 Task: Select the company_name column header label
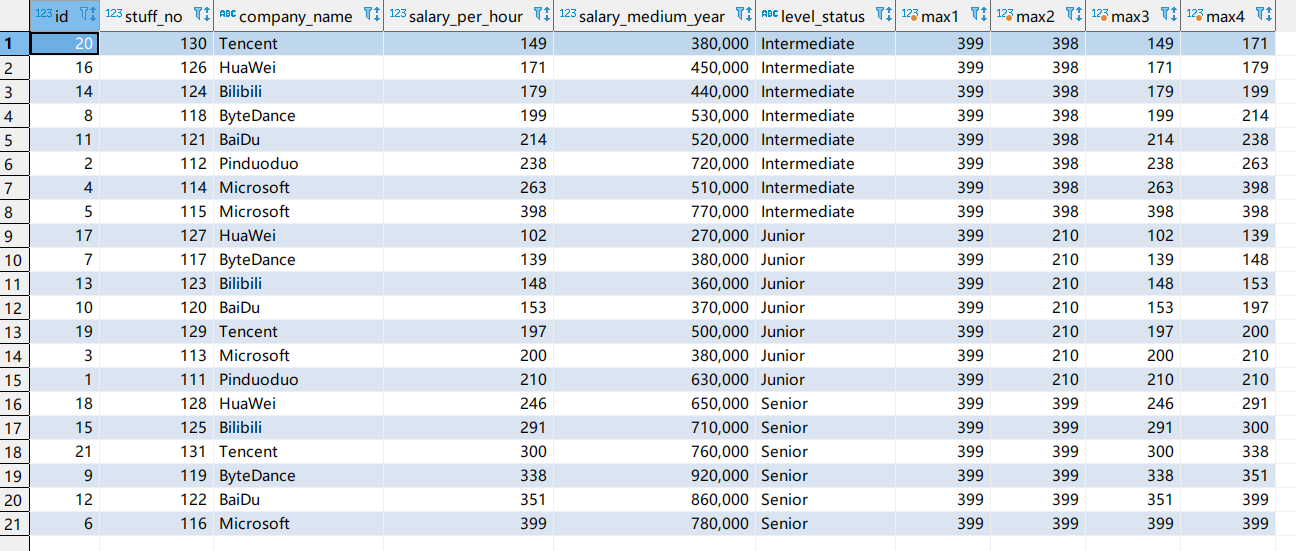click(x=296, y=16)
